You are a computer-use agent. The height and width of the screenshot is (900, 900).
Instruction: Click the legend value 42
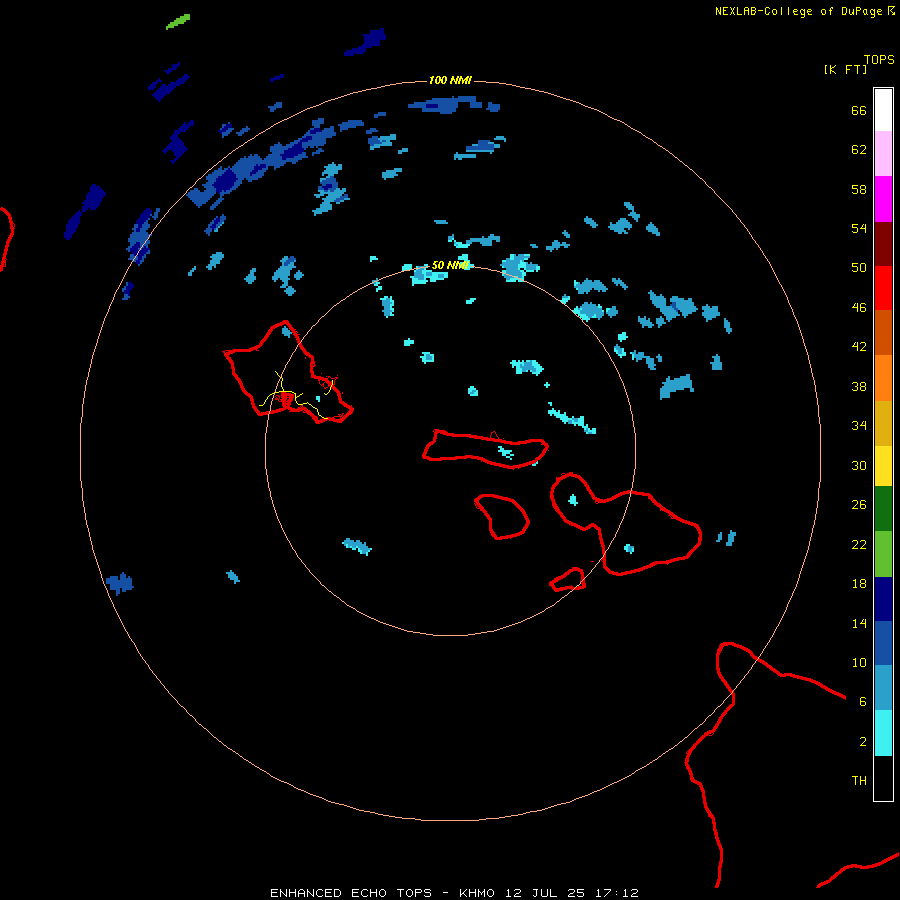tap(859, 347)
